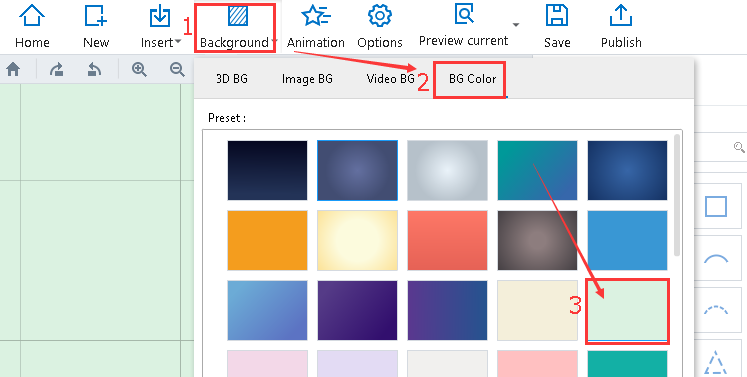Image resolution: width=747 pixels, height=377 pixels.
Task: Select the dashed arc shape tool
Action: [716, 311]
